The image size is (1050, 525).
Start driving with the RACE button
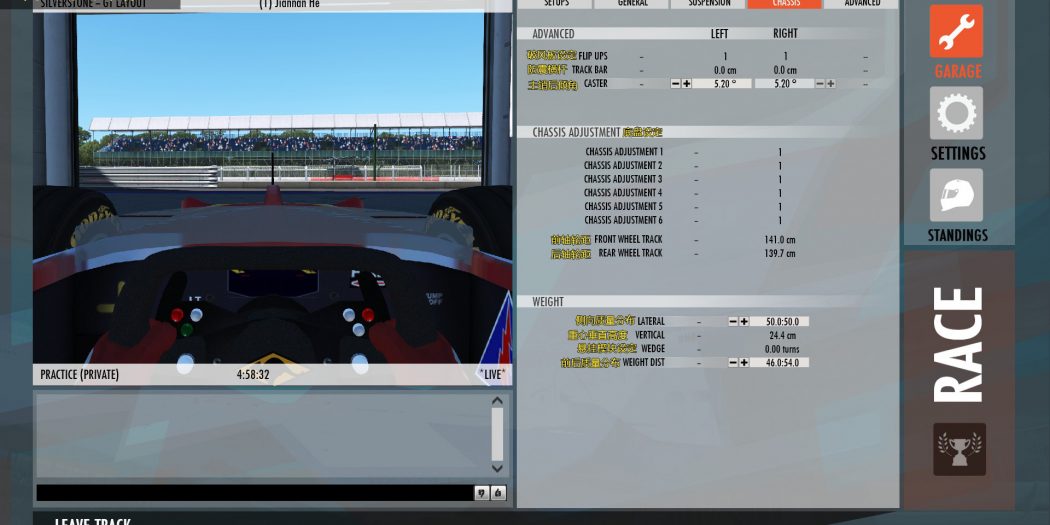(x=959, y=345)
